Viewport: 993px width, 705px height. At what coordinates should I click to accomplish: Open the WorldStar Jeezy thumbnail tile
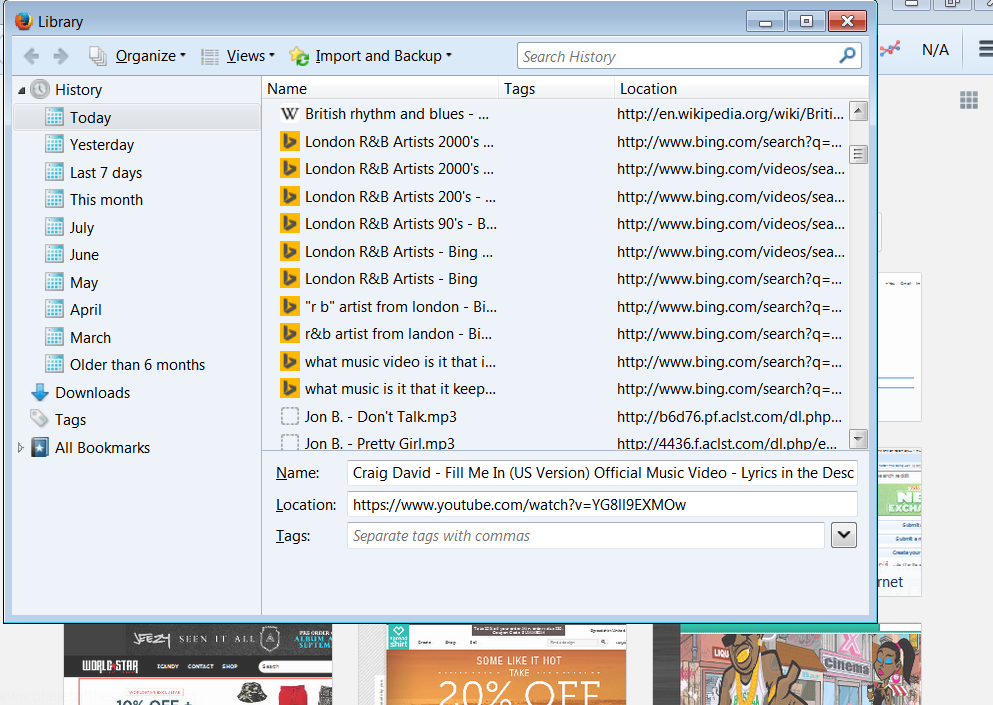[198, 664]
